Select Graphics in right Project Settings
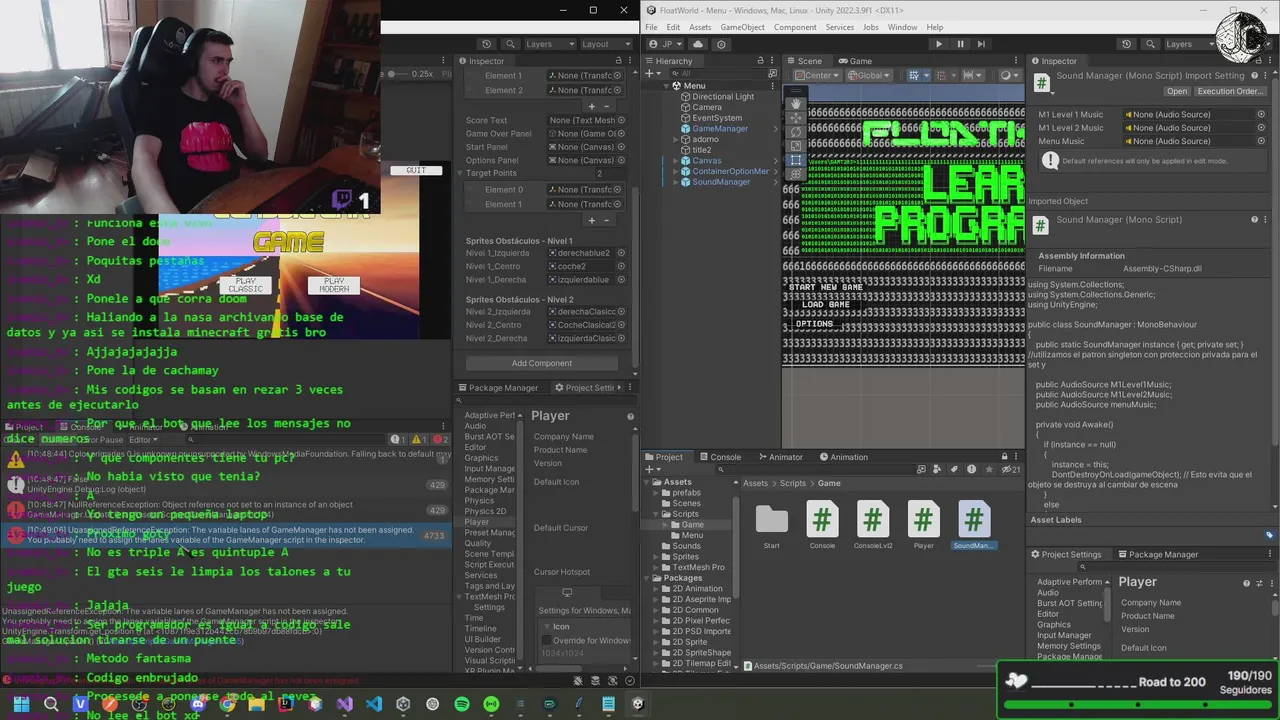The height and width of the screenshot is (720, 1280). pos(1053,624)
